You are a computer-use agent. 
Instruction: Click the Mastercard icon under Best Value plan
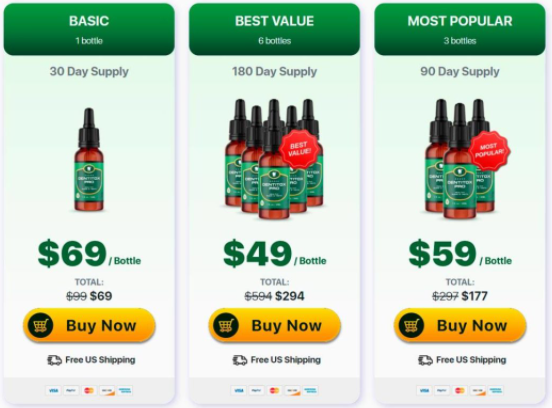click(274, 390)
